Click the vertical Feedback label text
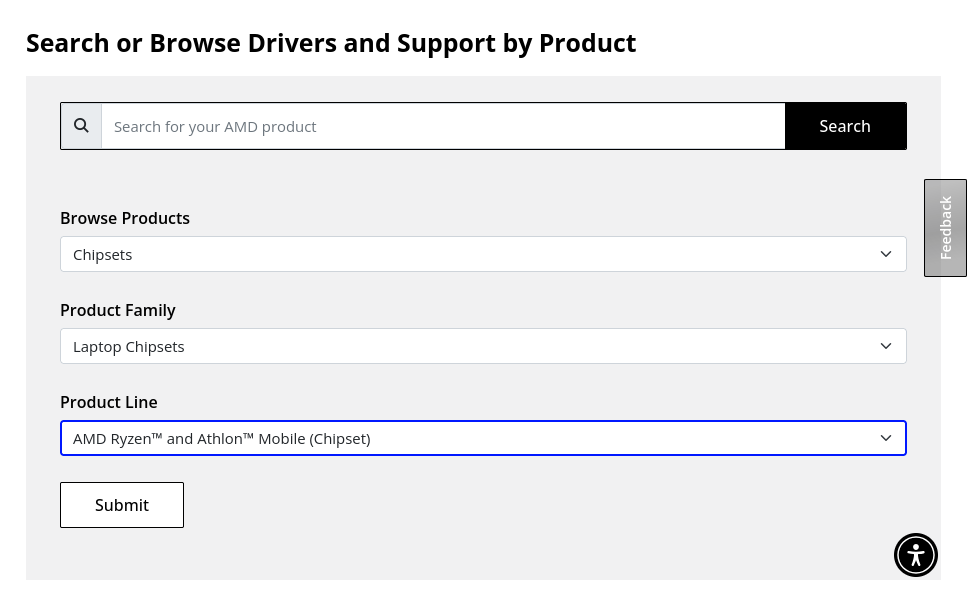The width and height of the screenshot is (967, 609). tap(946, 228)
